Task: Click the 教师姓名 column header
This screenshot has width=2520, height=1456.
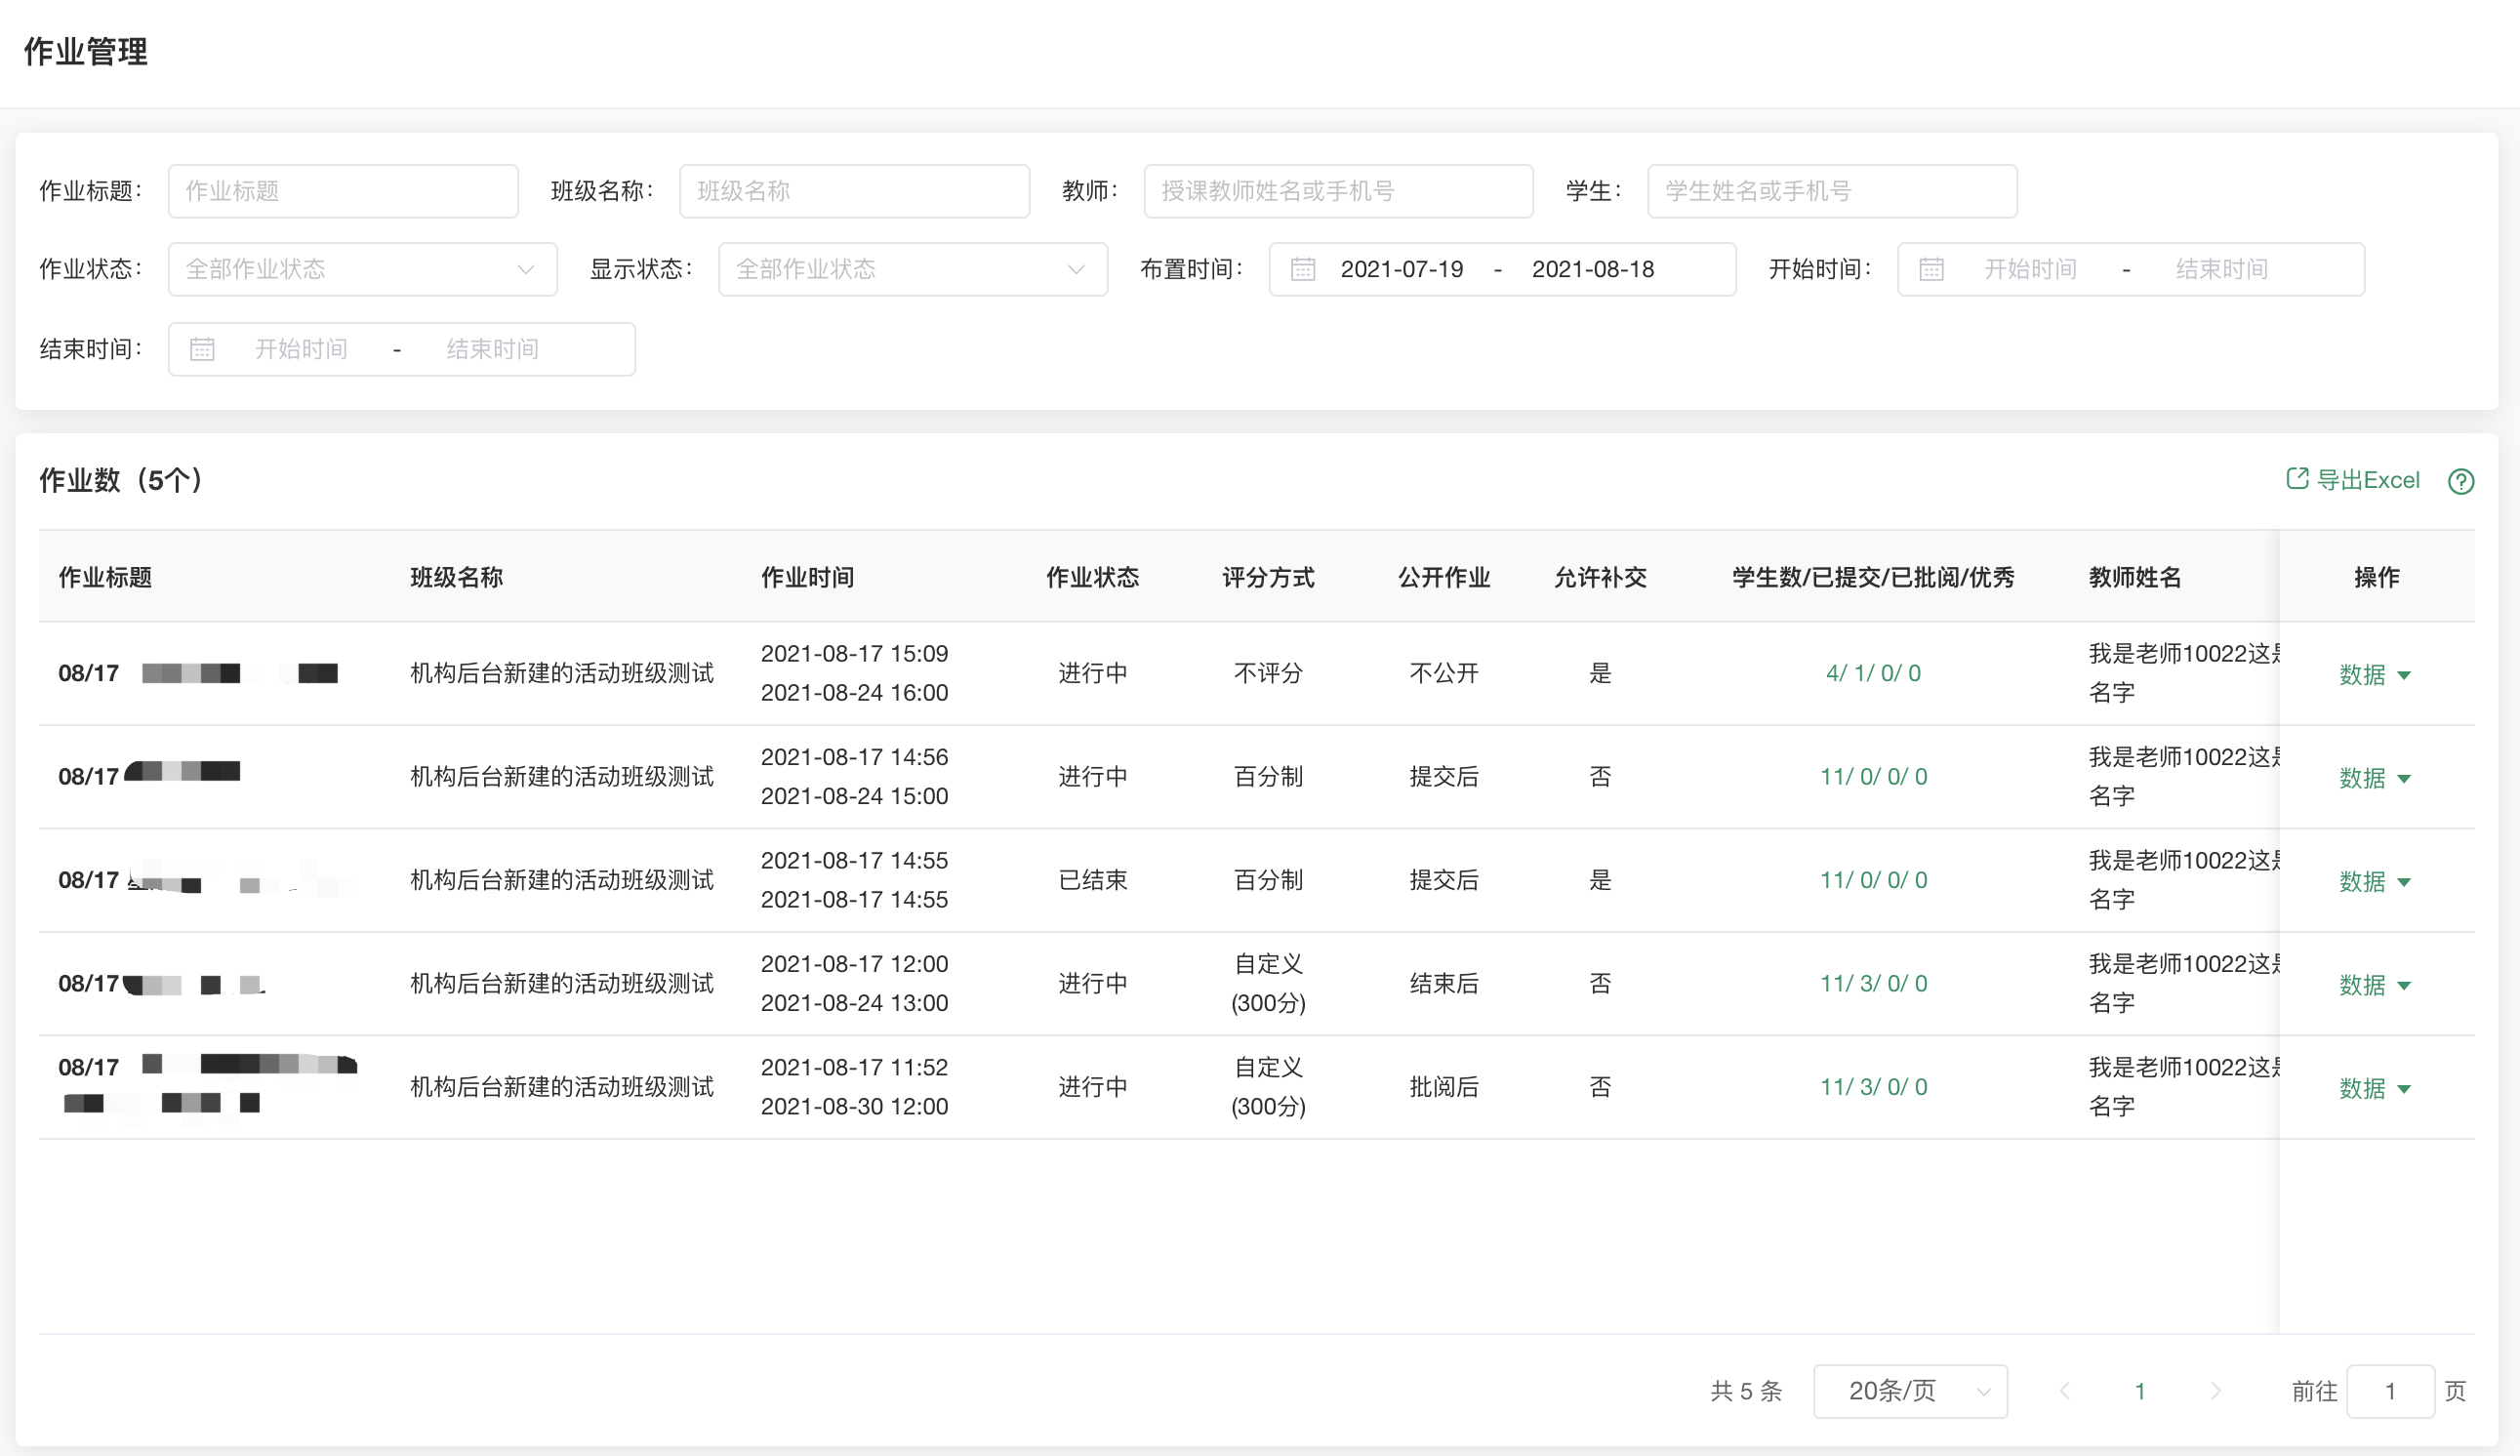Action: (x=2135, y=577)
